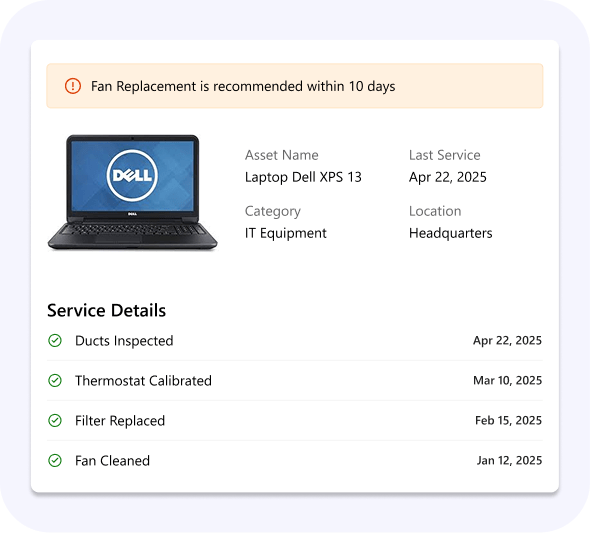The image size is (590, 533).
Task: Click the green check beside Filter Replaced
Action: [x=55, y=420]
